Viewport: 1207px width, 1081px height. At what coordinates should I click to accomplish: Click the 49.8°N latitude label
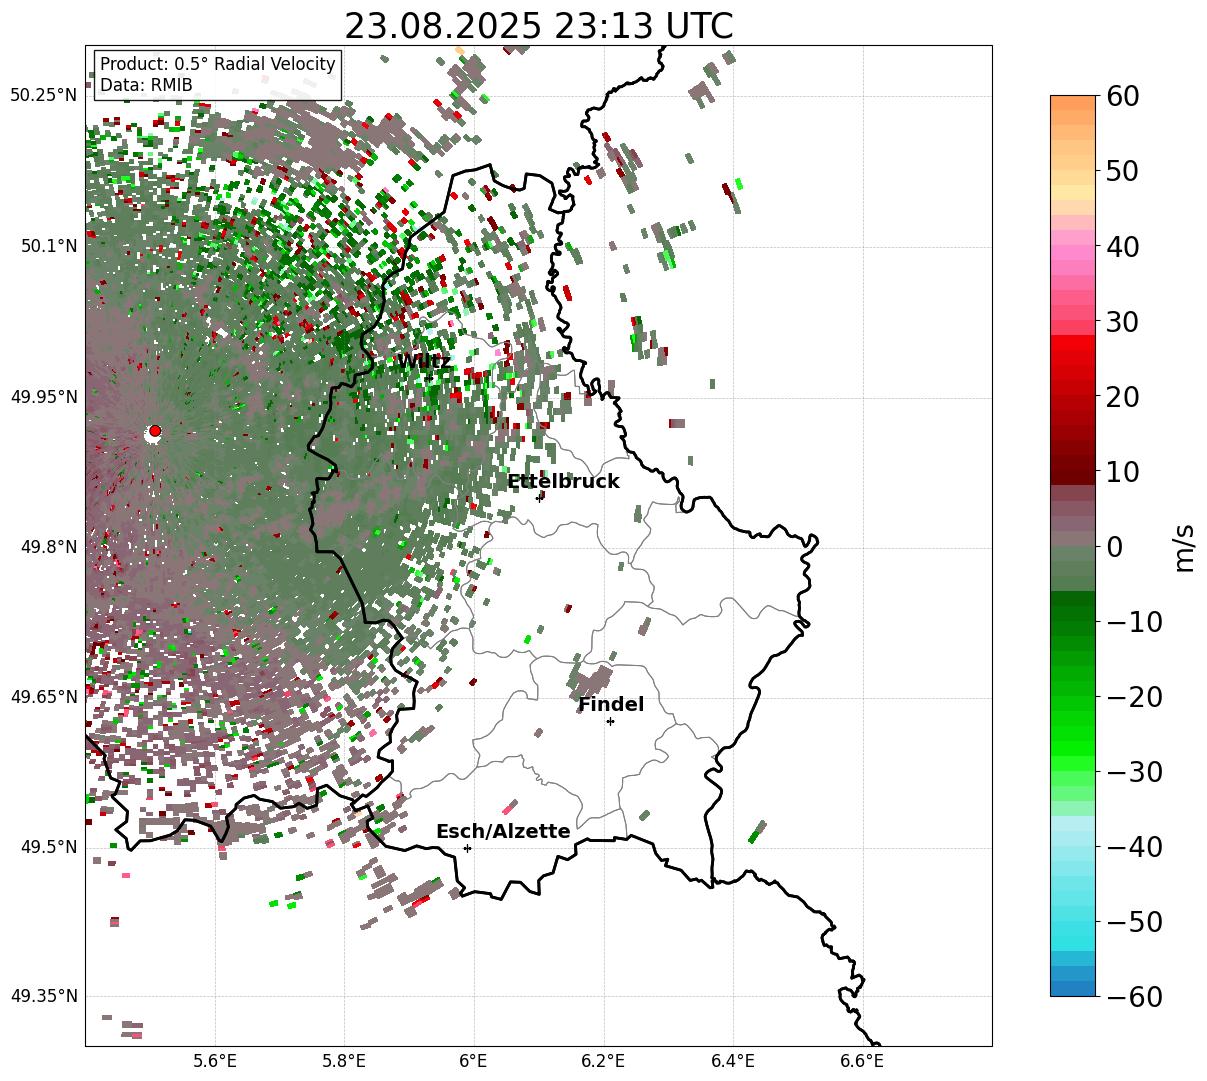(x=48, y=547)
